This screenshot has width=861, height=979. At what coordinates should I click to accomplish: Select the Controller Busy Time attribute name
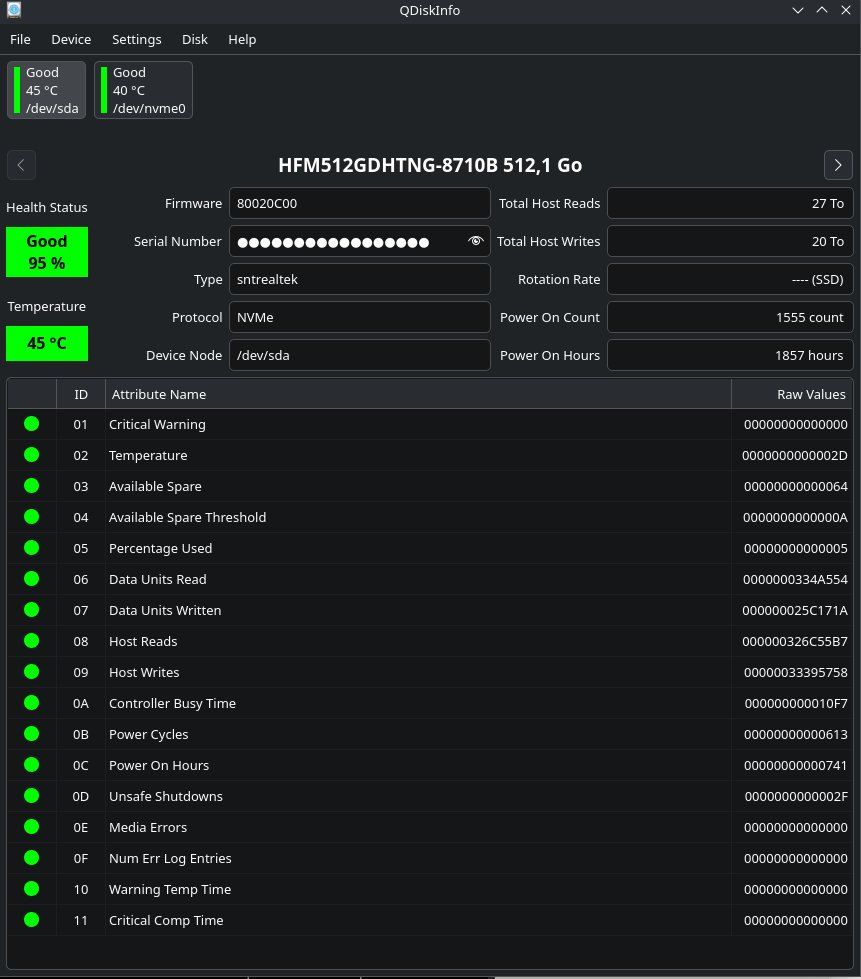[x=172, y=703]
